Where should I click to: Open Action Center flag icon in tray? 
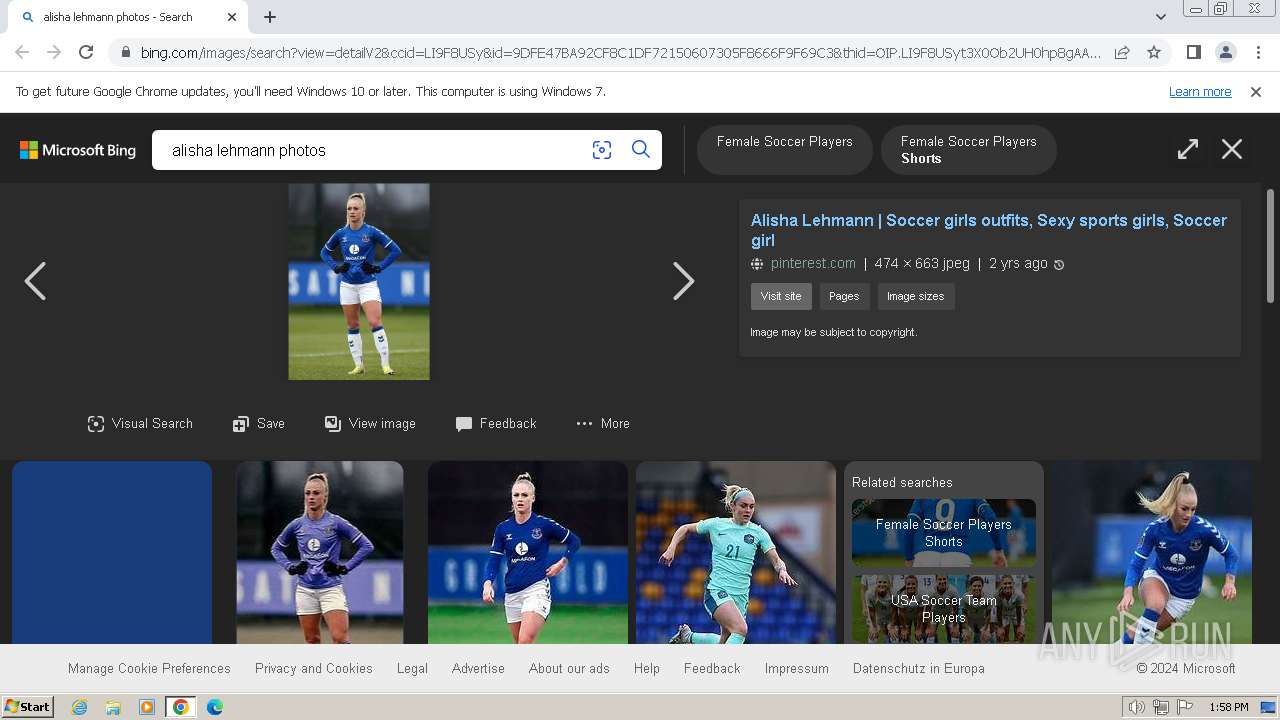click(x=1185, y=707)
